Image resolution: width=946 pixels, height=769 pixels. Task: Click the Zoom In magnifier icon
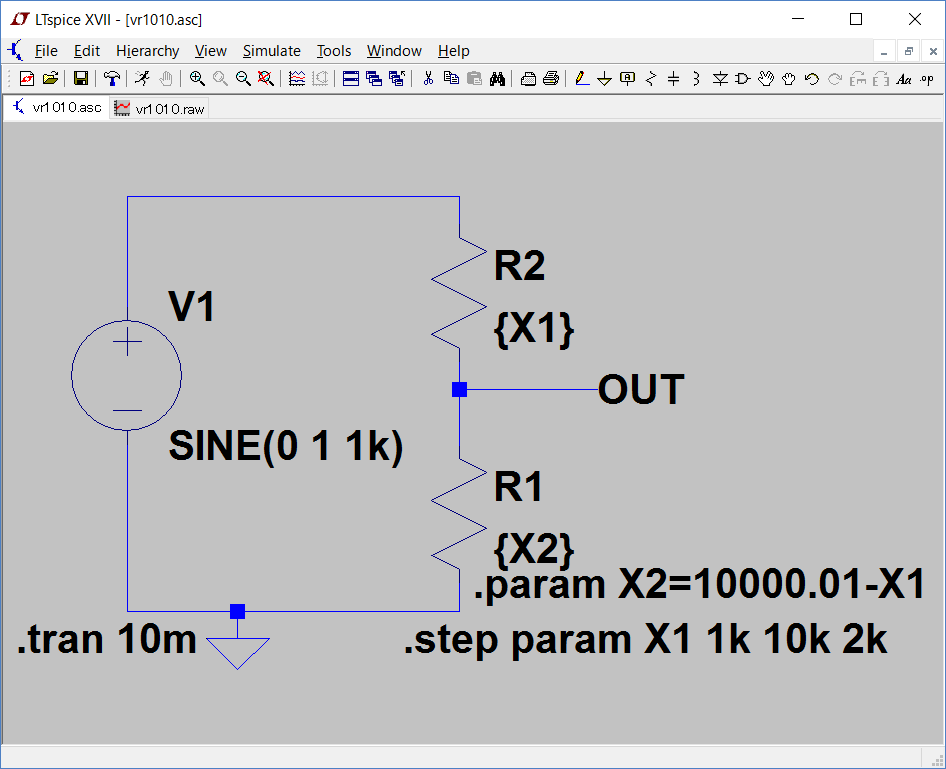[197, 78]
